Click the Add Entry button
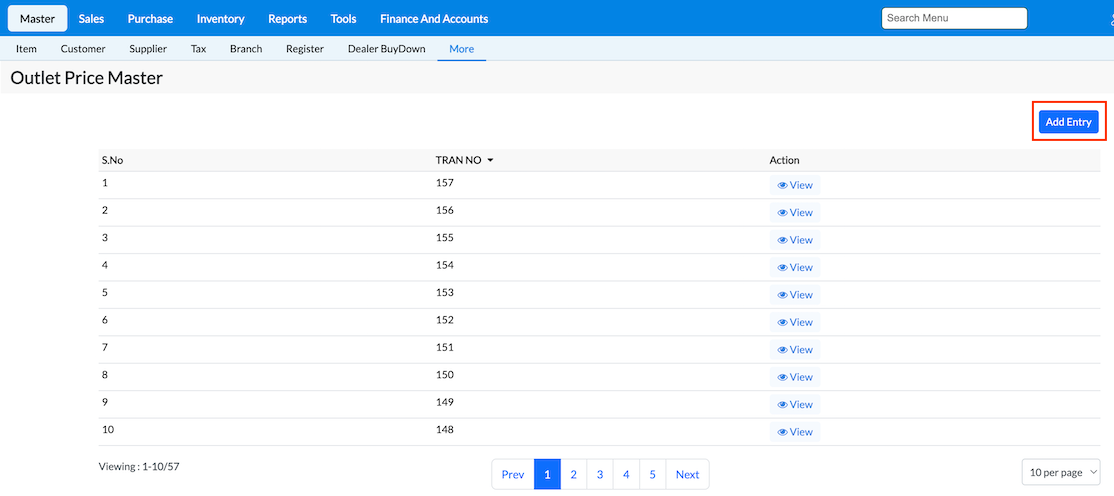The width and height of the screenshot is (1114, 496). 1068,122
